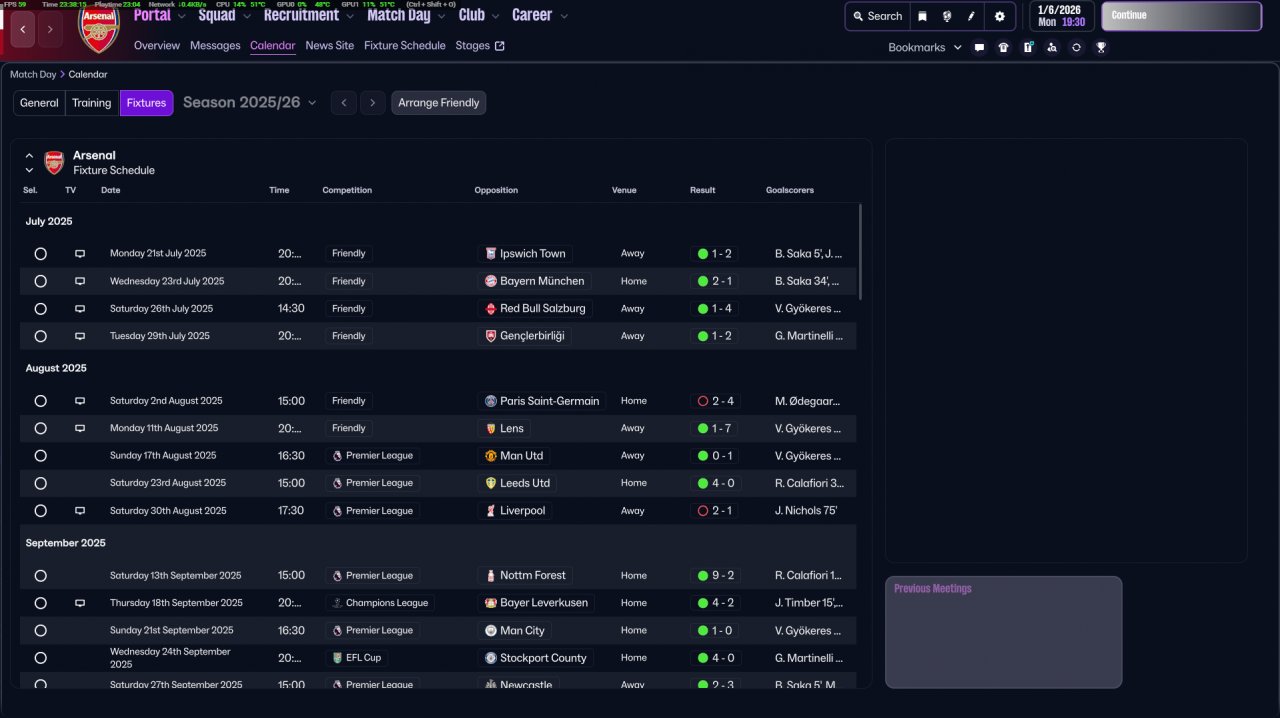Open the trophy competitions shortcut icon

1101,47
